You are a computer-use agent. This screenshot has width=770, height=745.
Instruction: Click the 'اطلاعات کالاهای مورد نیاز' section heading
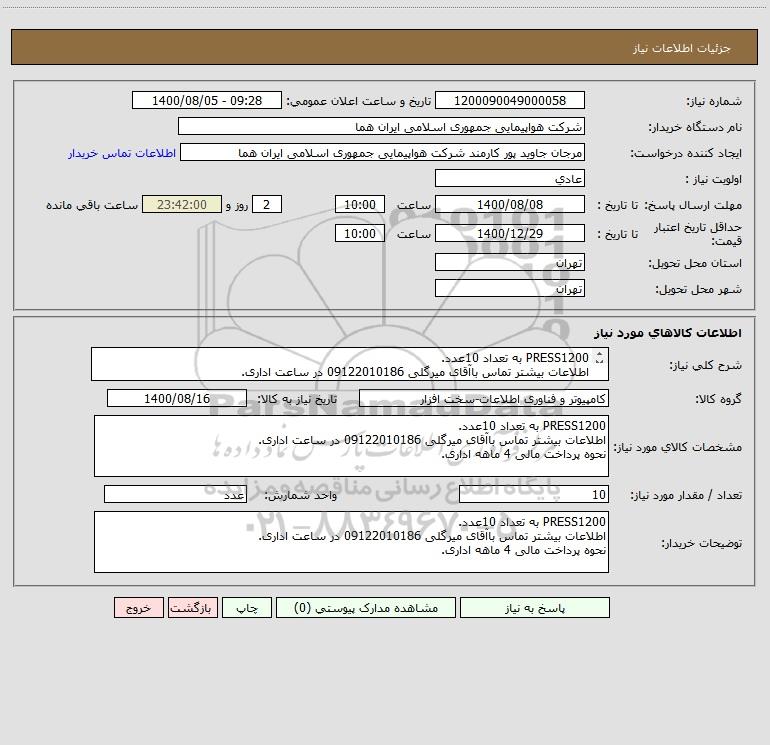(668, 333)
